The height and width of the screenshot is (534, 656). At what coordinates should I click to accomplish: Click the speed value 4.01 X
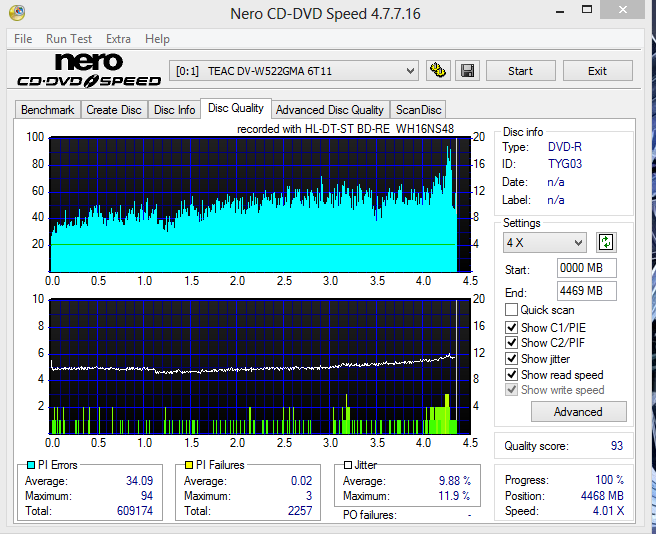pos(608,511)
